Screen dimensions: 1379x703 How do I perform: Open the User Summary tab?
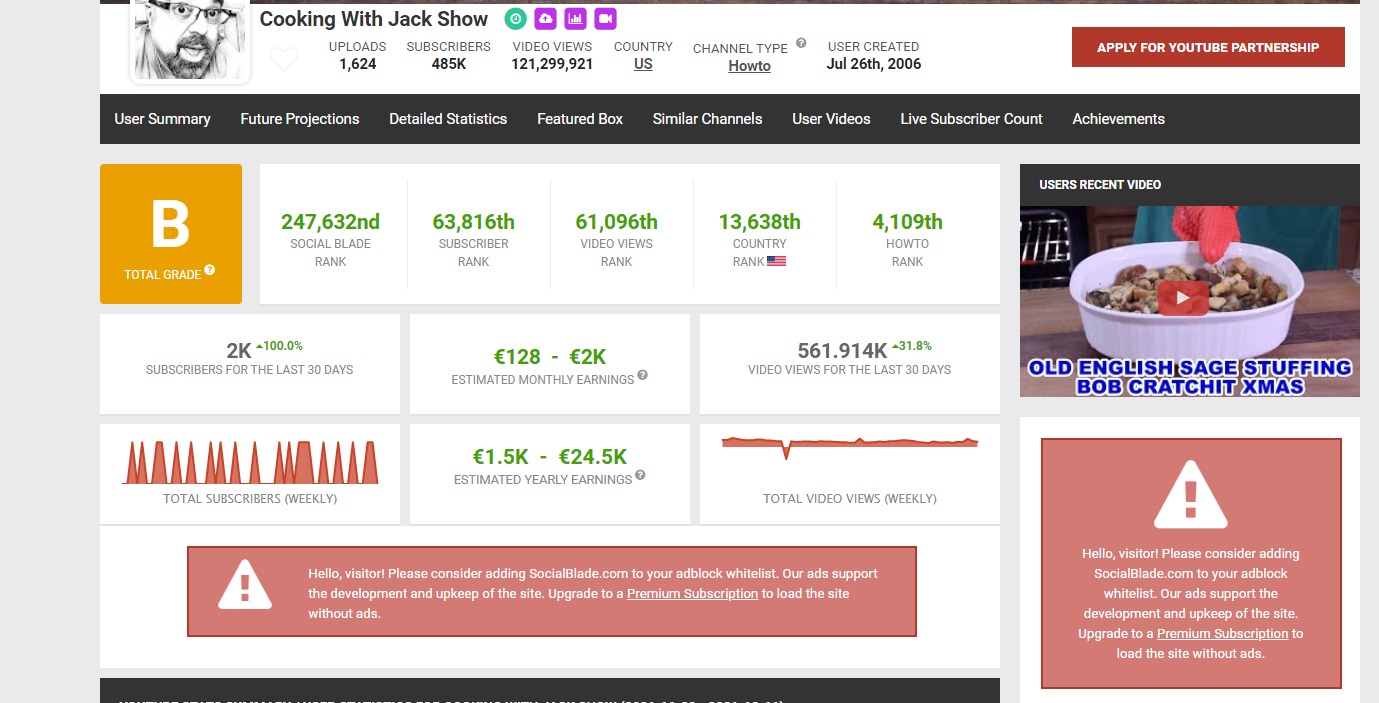(x=162, y=119)
